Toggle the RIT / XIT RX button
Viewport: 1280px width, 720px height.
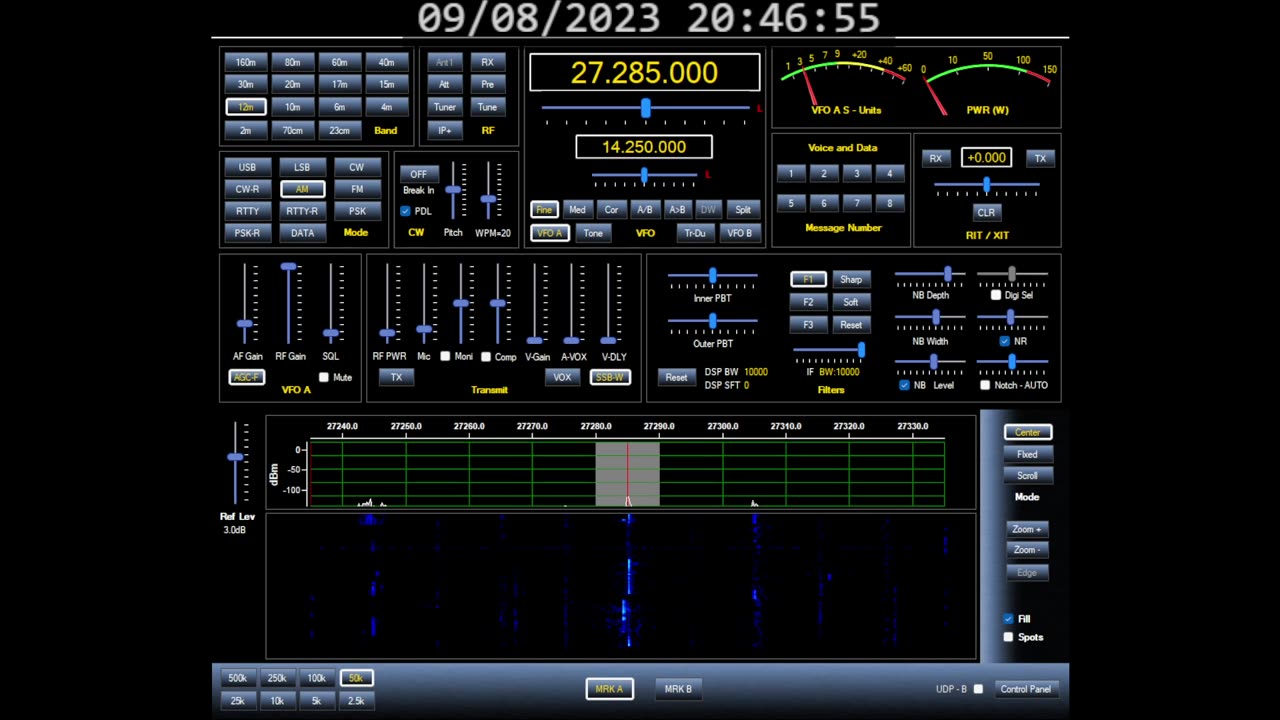pyautogui.click(x=935, y=158)
